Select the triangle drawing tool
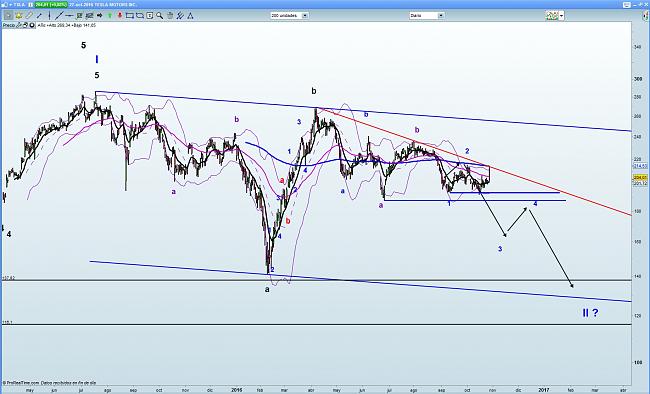The width and height of the screenshot is (650, 394). [190, 16]
